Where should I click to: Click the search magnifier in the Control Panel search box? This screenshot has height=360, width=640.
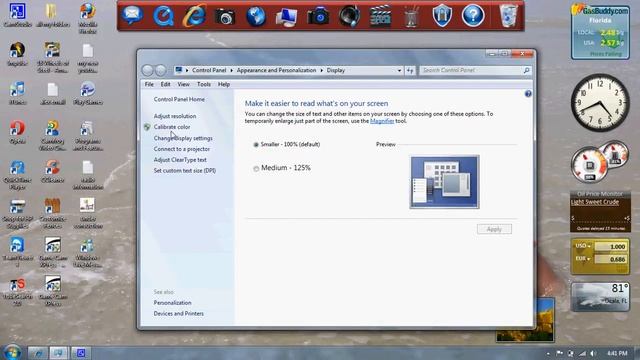pyautogui.click(x=527, y=70)
